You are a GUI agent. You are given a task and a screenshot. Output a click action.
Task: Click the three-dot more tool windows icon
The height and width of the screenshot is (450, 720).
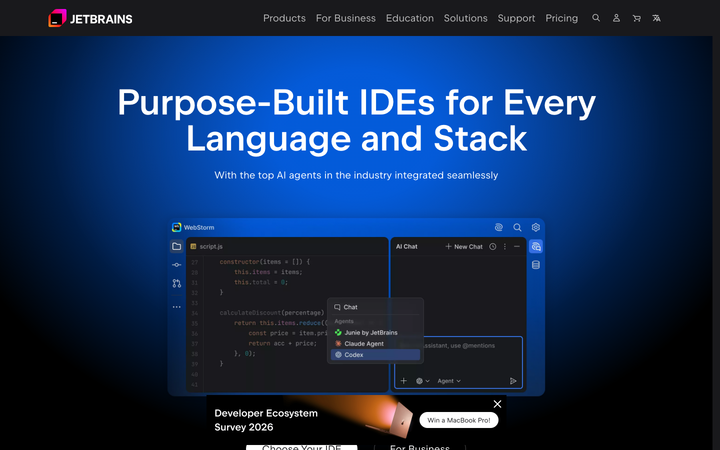(176, 307)
